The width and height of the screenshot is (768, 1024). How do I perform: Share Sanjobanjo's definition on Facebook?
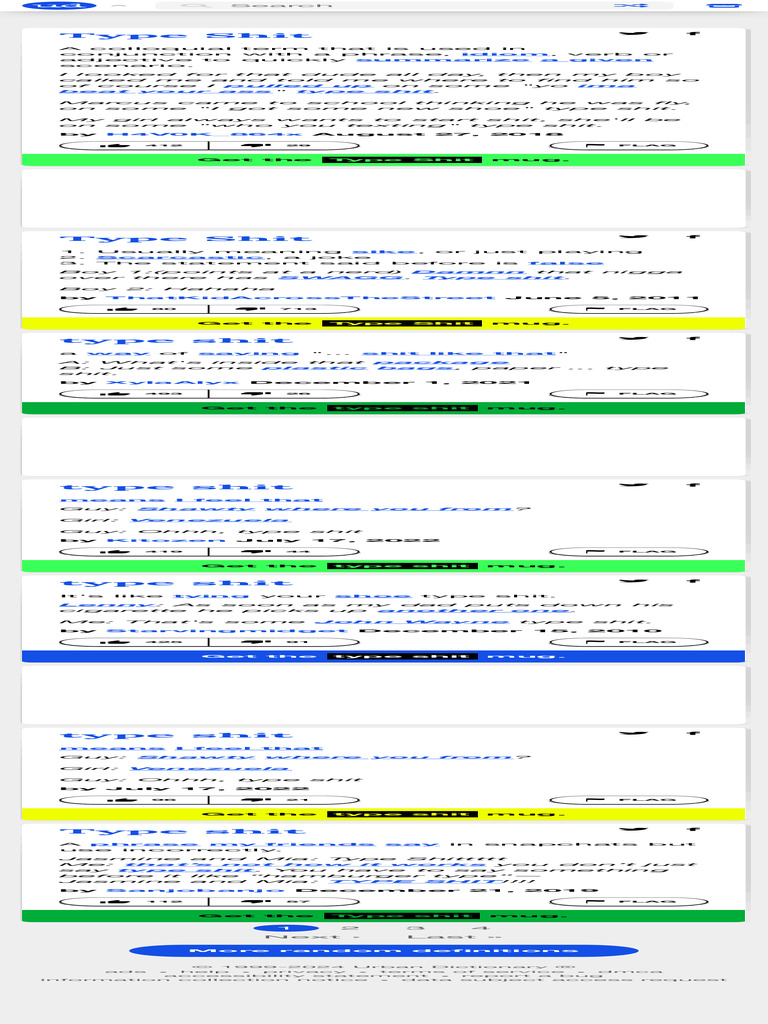click(692, 829)
